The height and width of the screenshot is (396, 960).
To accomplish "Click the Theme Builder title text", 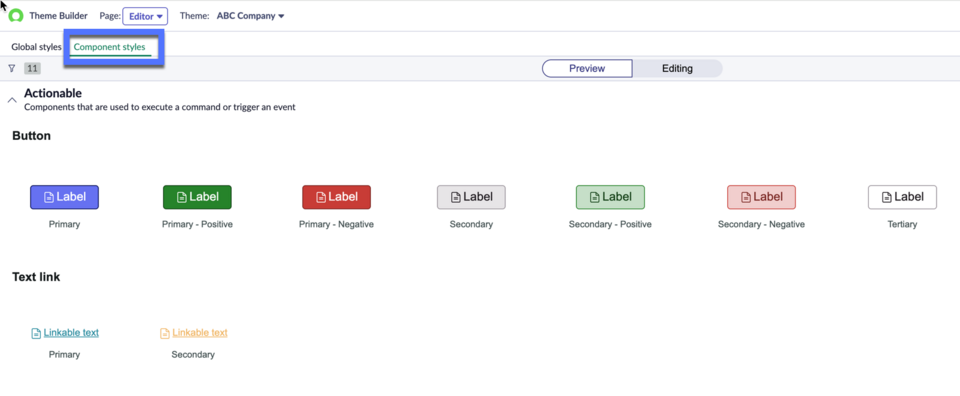I will 58,17.
